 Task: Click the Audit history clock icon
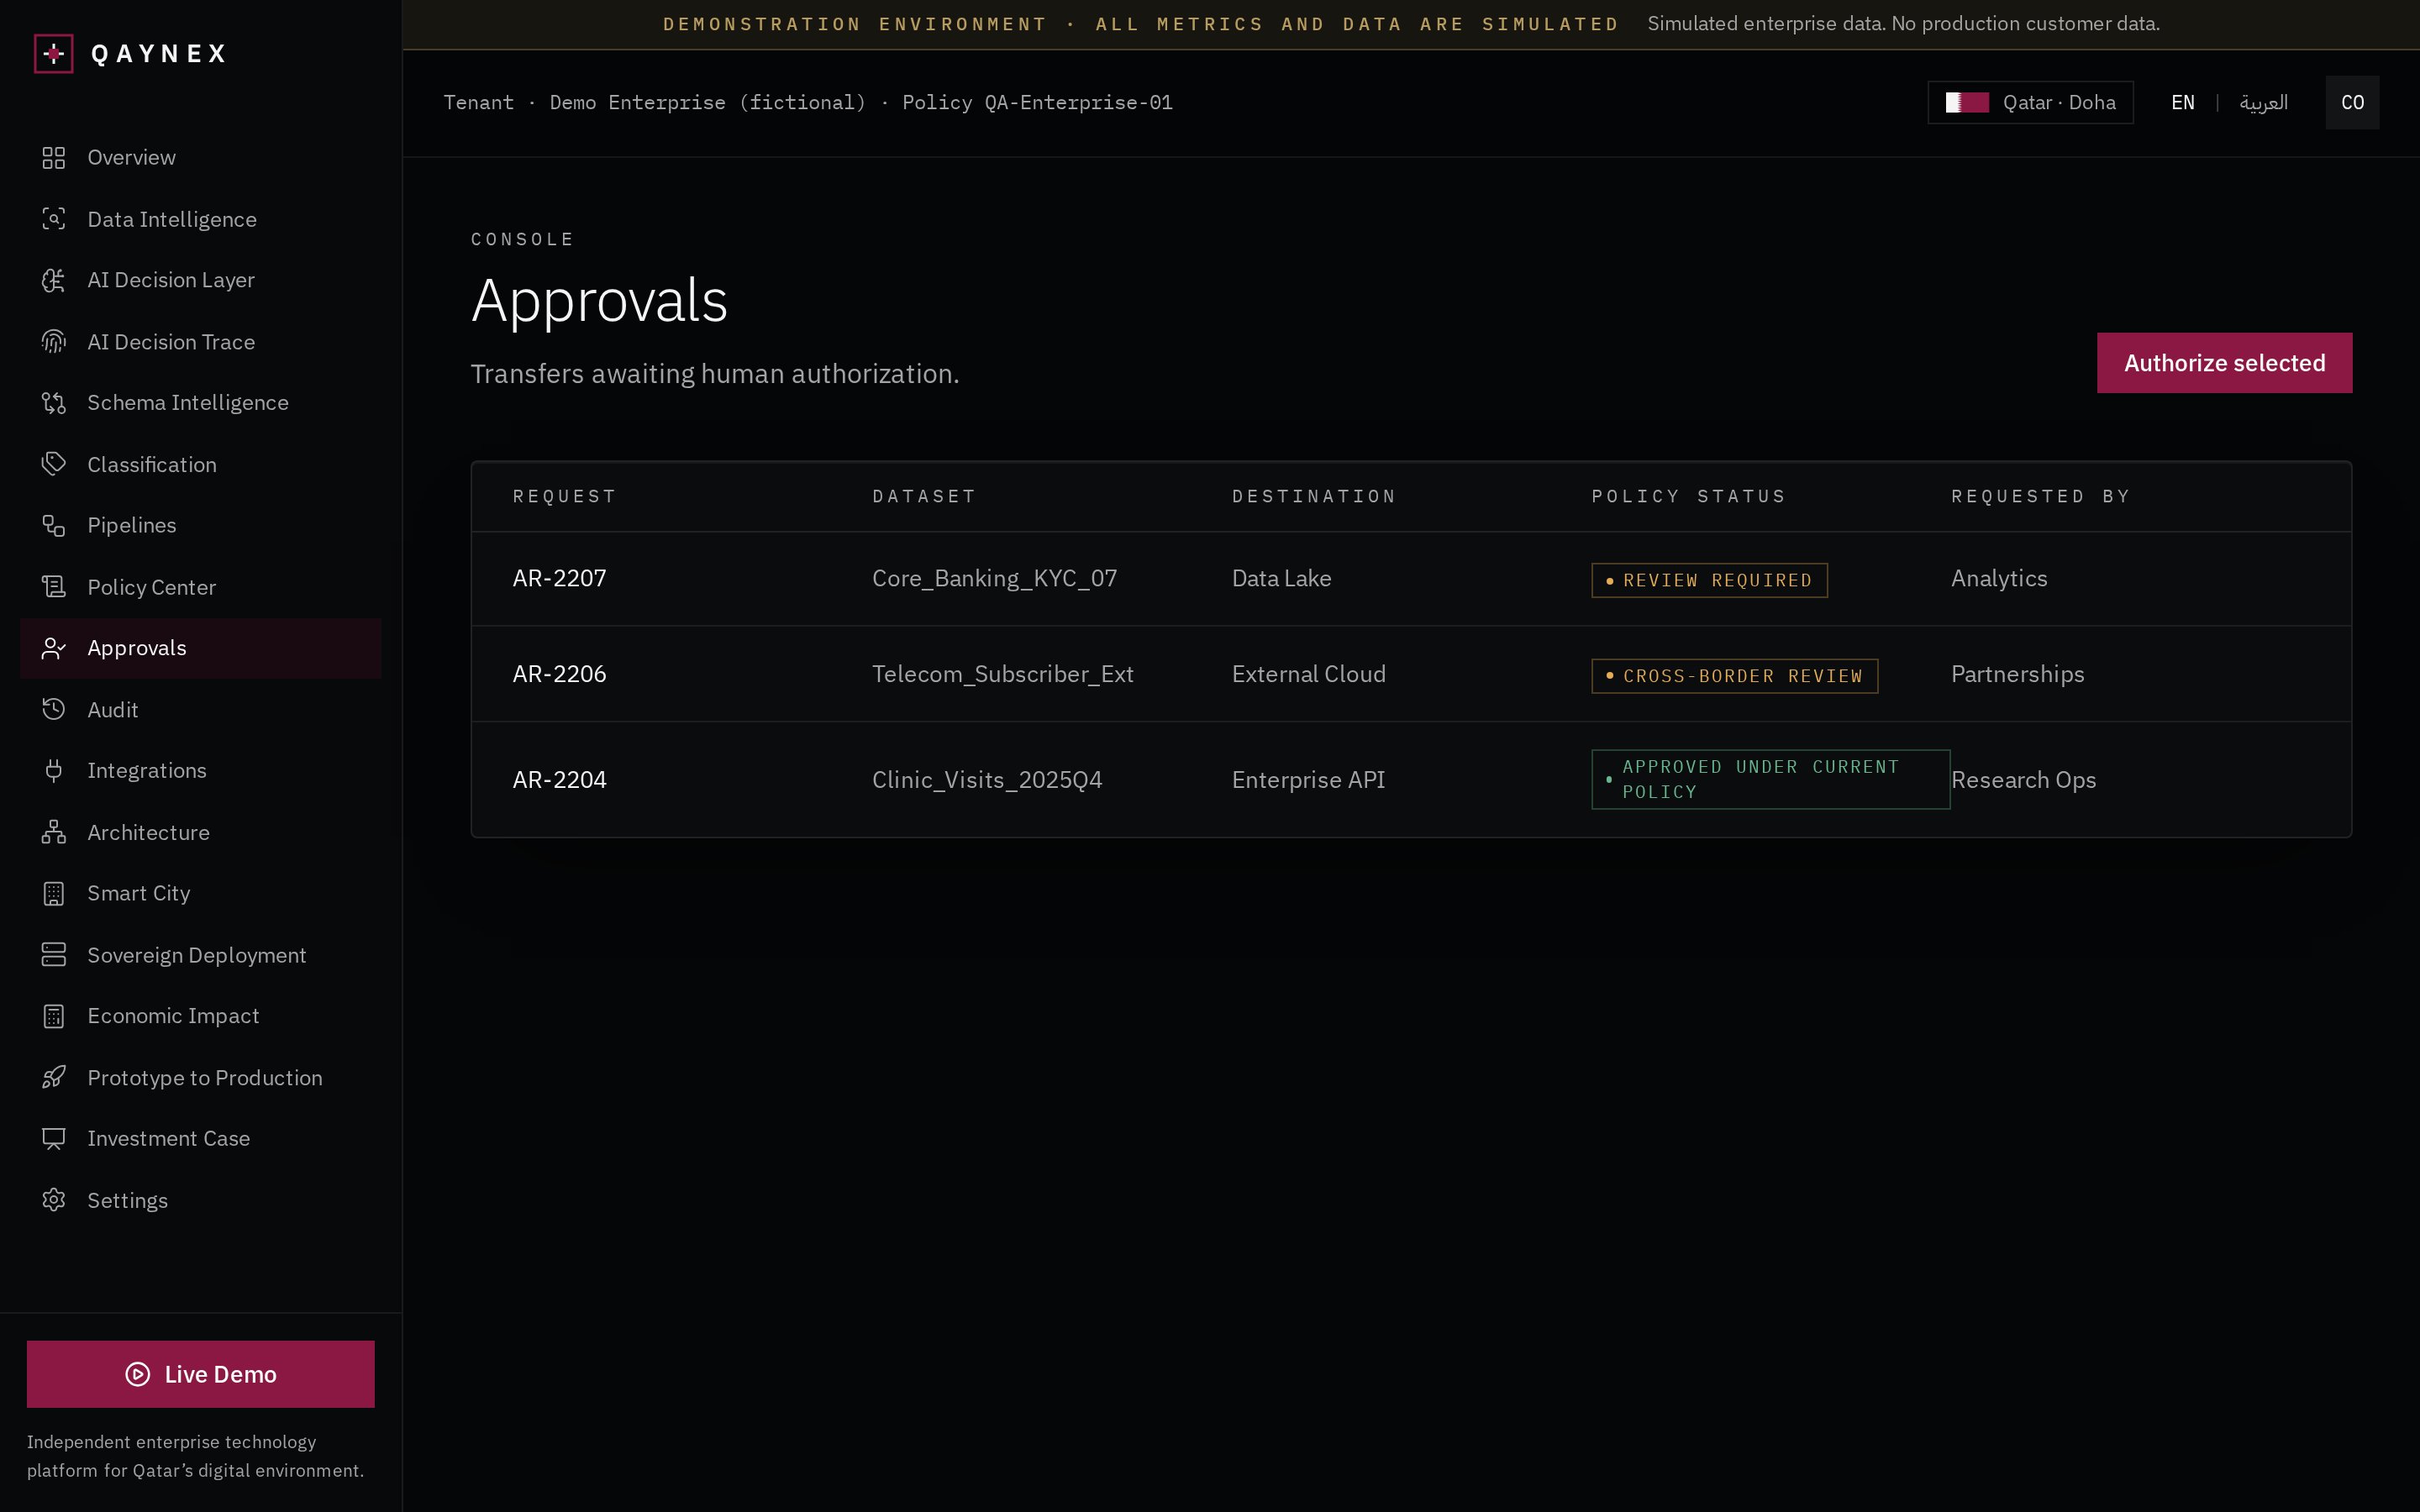coord(54,709)
